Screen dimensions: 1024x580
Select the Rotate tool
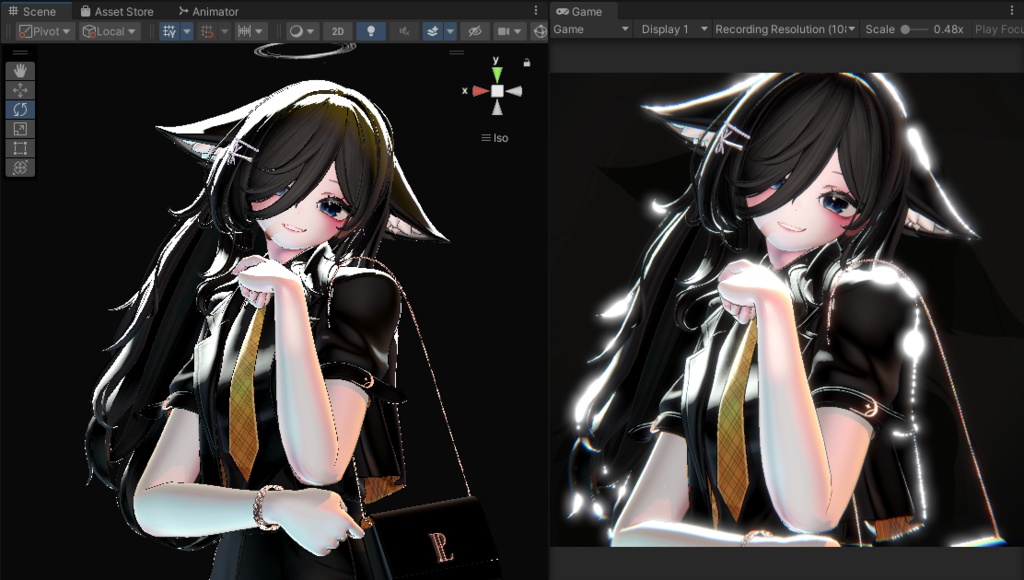coord(19,110)
